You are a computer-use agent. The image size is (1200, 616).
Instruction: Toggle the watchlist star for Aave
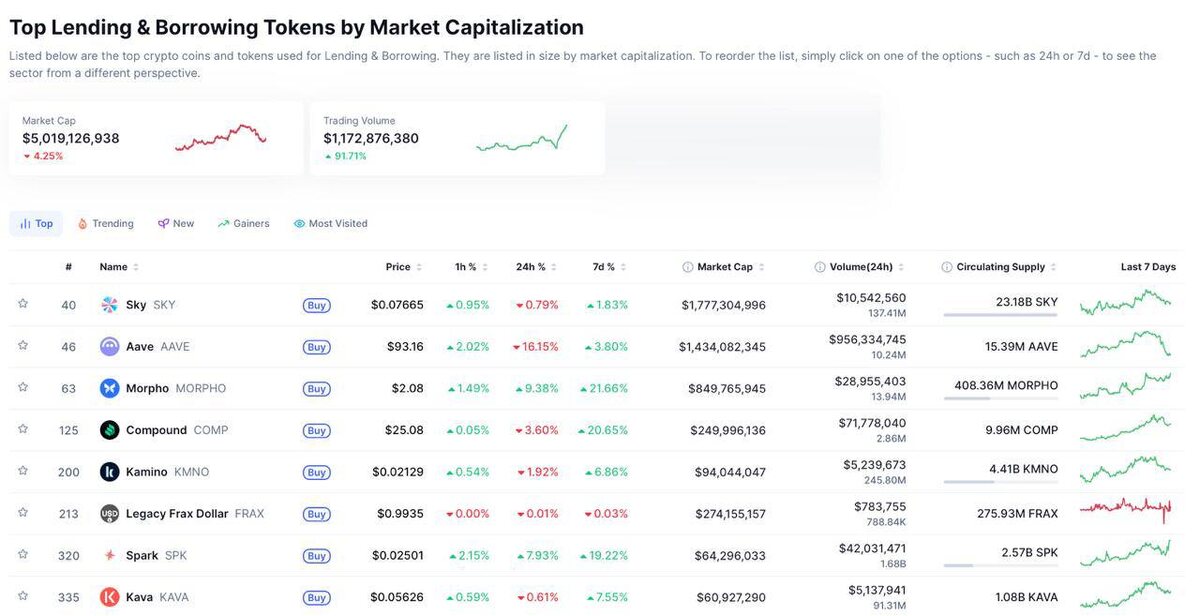[23, 346]
